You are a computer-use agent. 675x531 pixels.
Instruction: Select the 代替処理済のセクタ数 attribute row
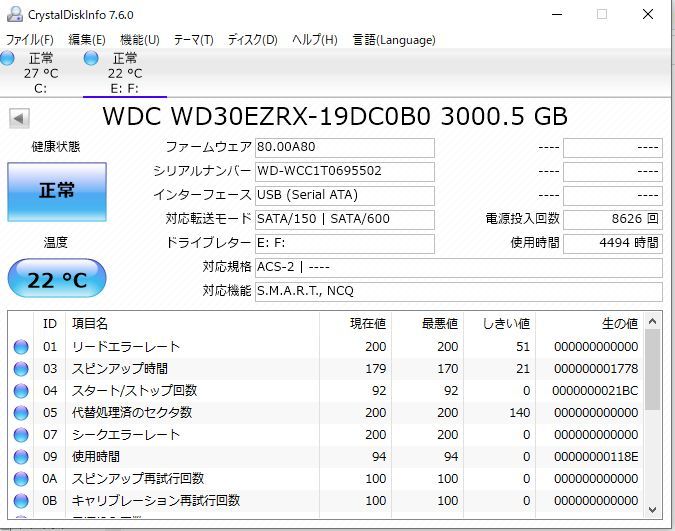tap(326, 413)
